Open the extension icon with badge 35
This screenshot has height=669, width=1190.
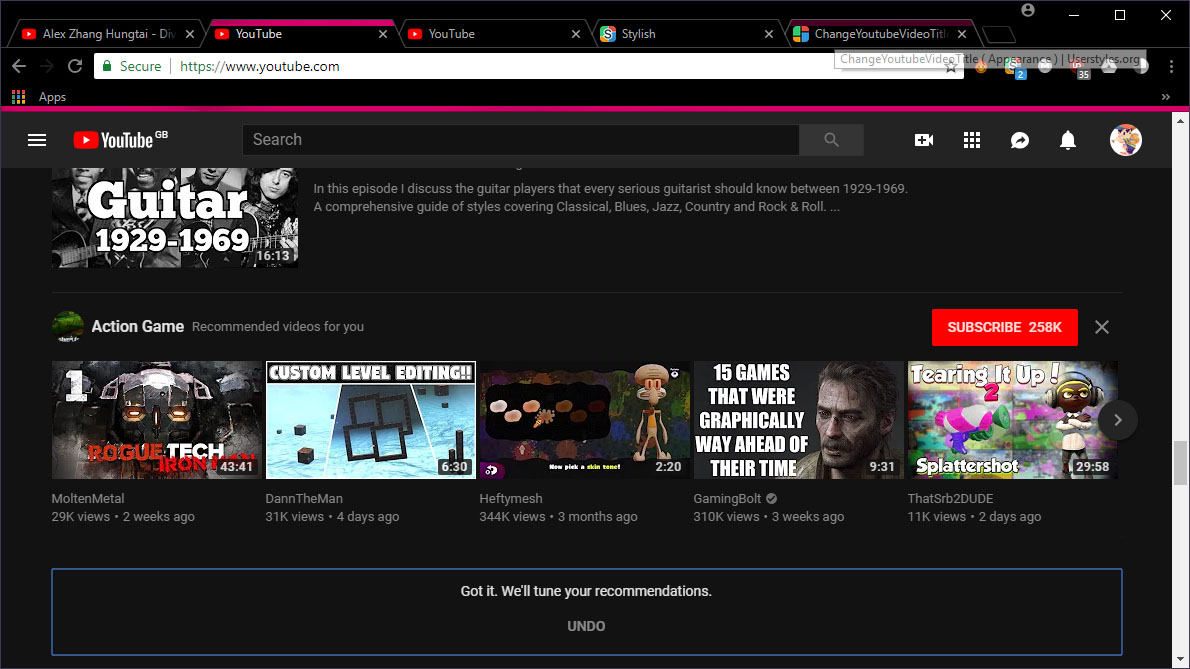[1078, 68]
